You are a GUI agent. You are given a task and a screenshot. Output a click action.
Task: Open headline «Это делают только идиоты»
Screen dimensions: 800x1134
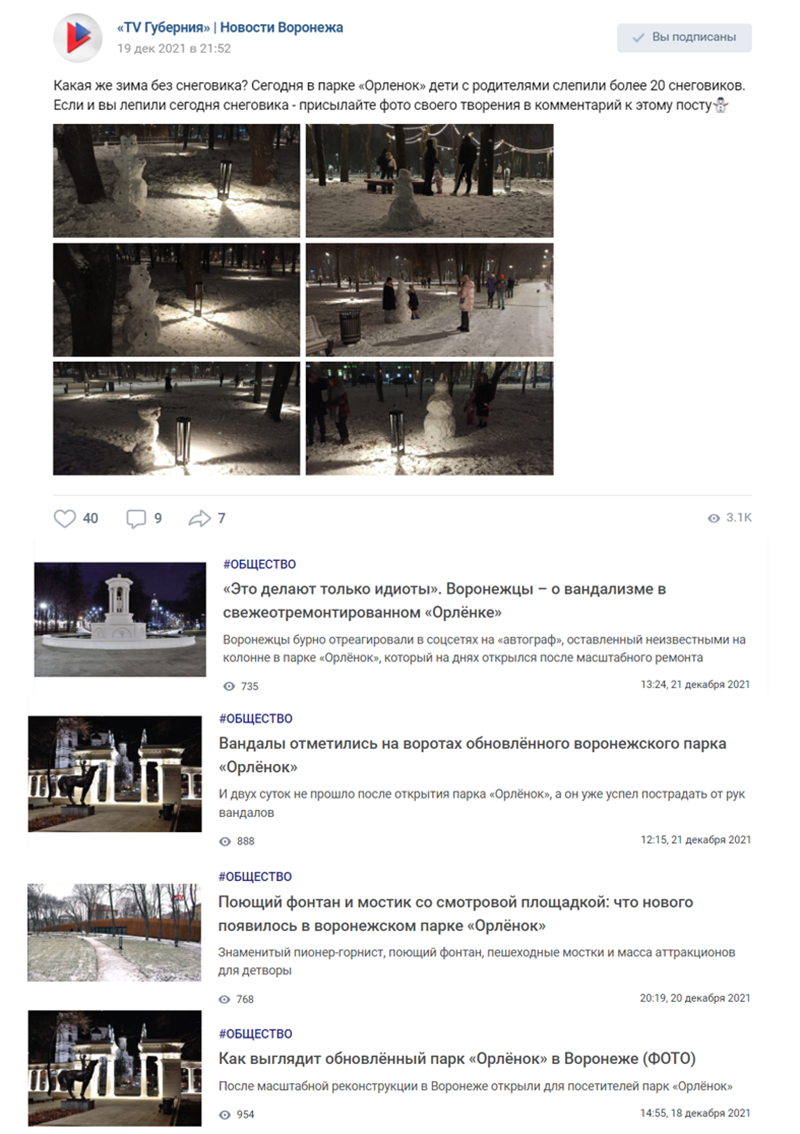tap(444, 600)
